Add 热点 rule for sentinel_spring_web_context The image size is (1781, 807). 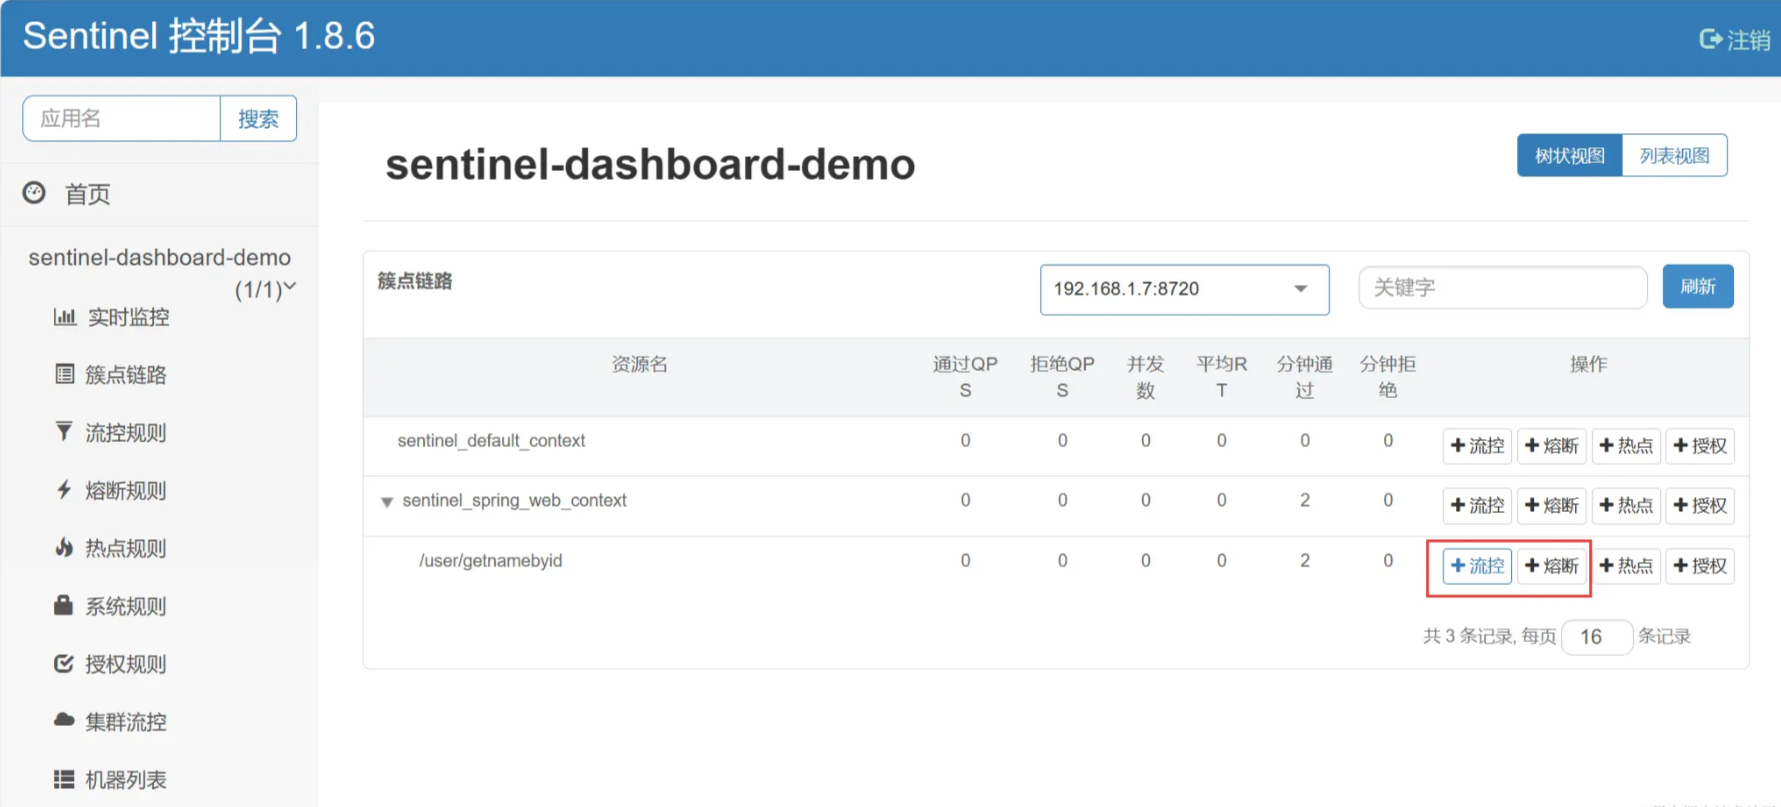click(x=1626, y=506)
